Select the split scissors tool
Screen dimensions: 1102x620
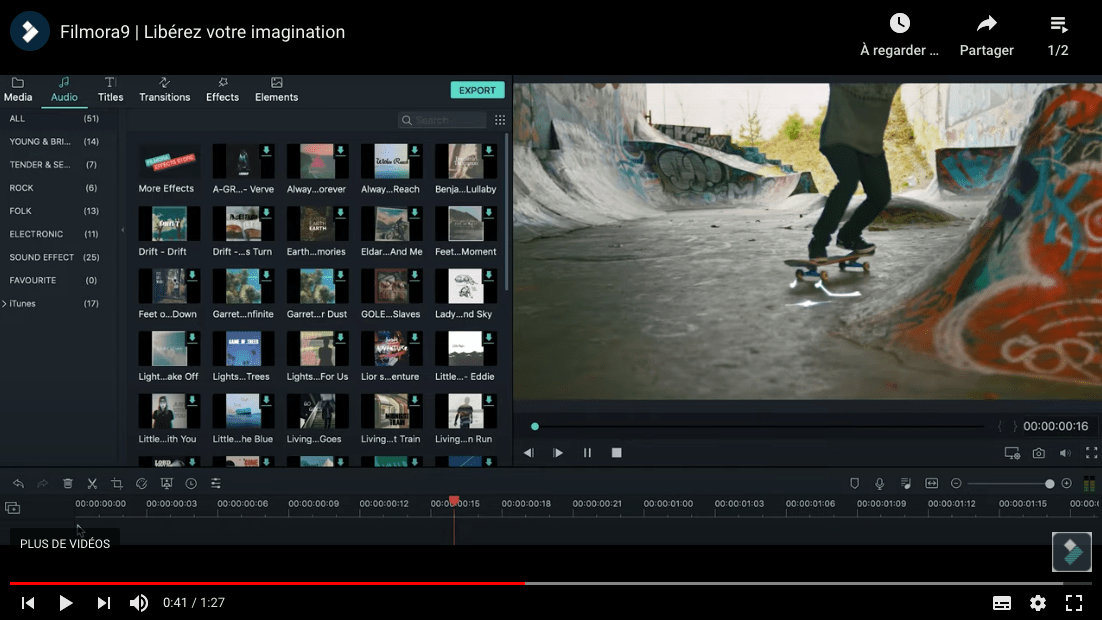coord(92,484)
